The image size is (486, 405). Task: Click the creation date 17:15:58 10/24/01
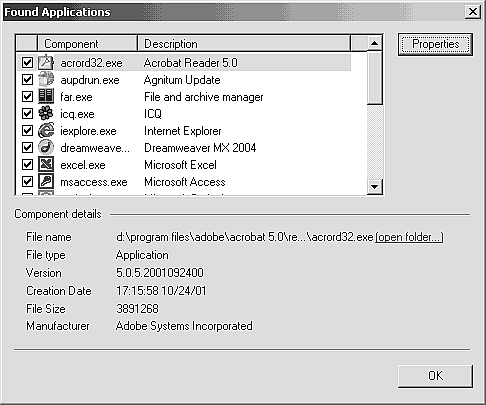tap(161, 291)
